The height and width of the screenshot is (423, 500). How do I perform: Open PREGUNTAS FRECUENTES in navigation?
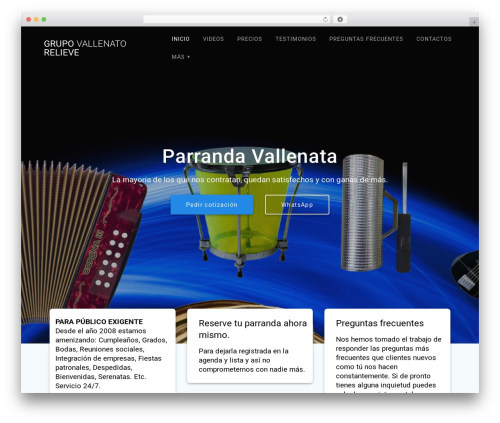[366, 39]
